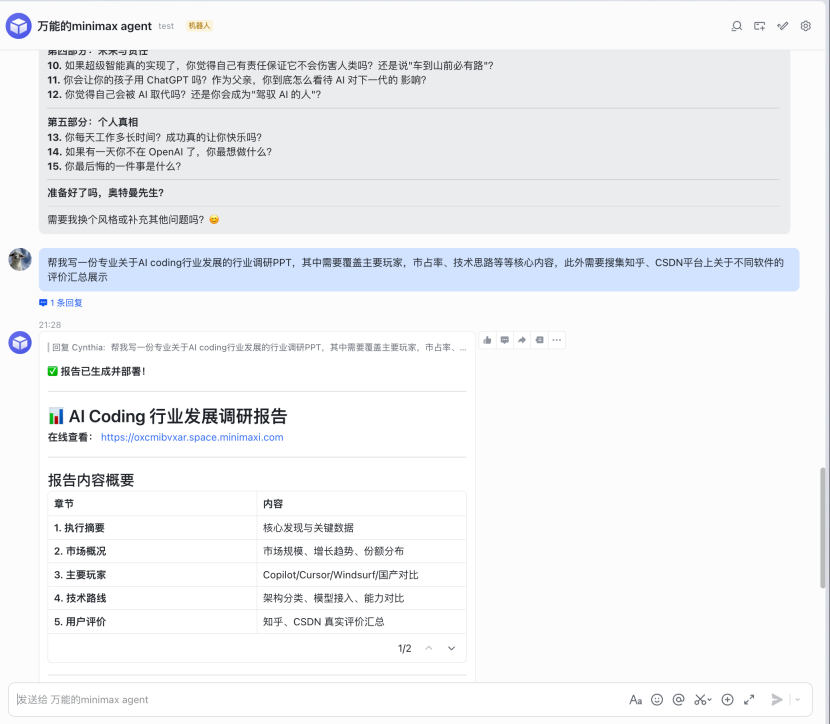Screen dimensions: 830x724
Task: Open the 1 条回复 thread link
Action: coord(61,303)
